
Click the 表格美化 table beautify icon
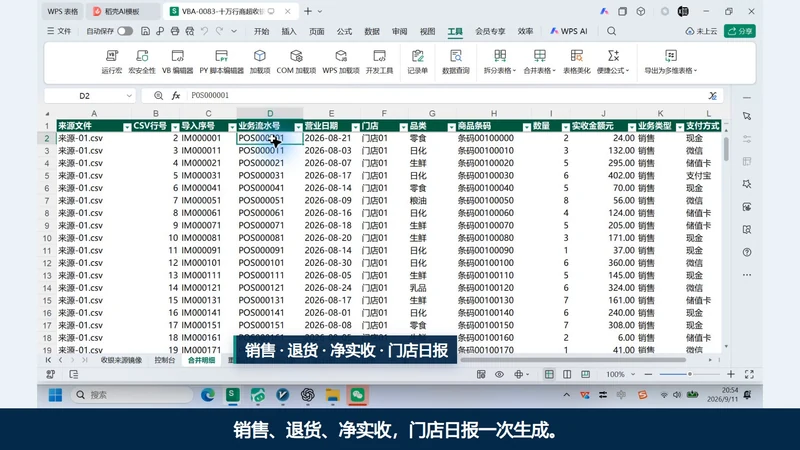point(577,56)
